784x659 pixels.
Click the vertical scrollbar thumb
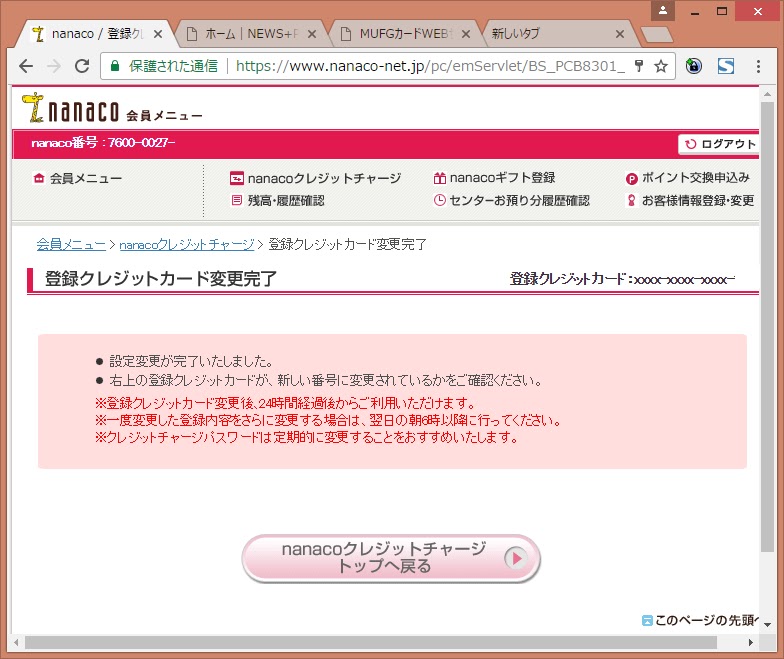[767, 327]
